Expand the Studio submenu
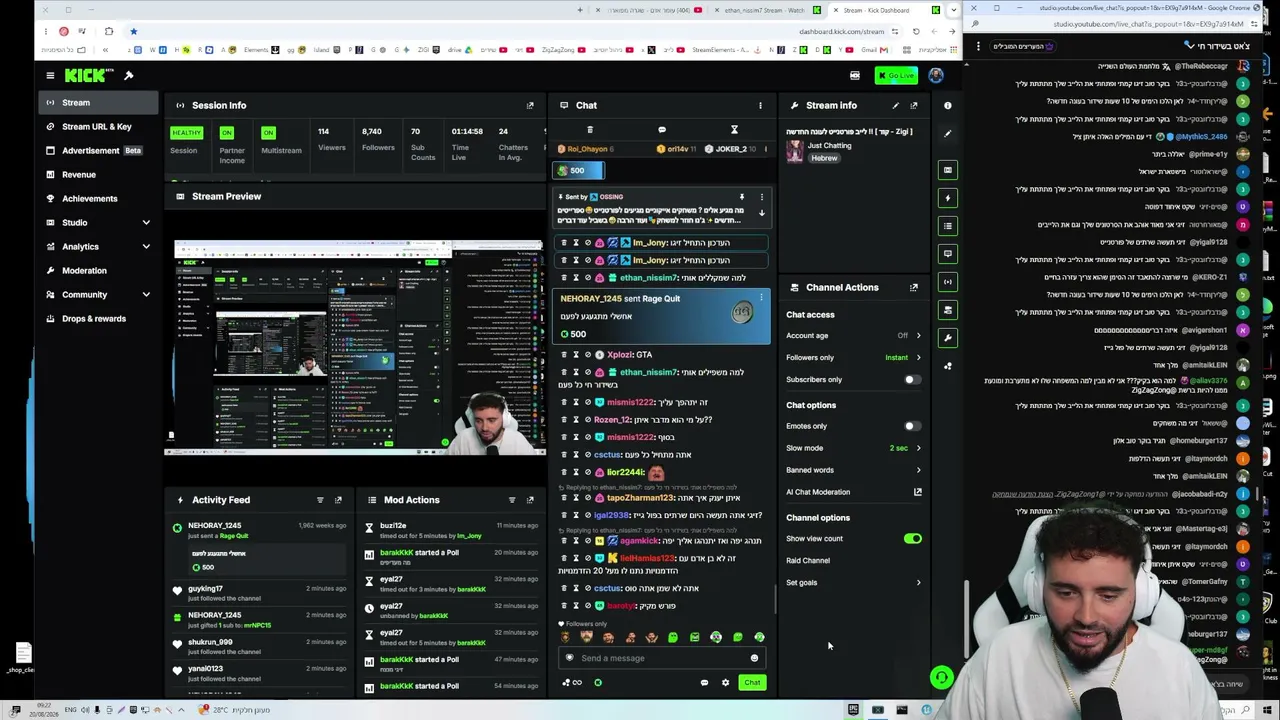The image size is (1280, 720). [146, 222]
